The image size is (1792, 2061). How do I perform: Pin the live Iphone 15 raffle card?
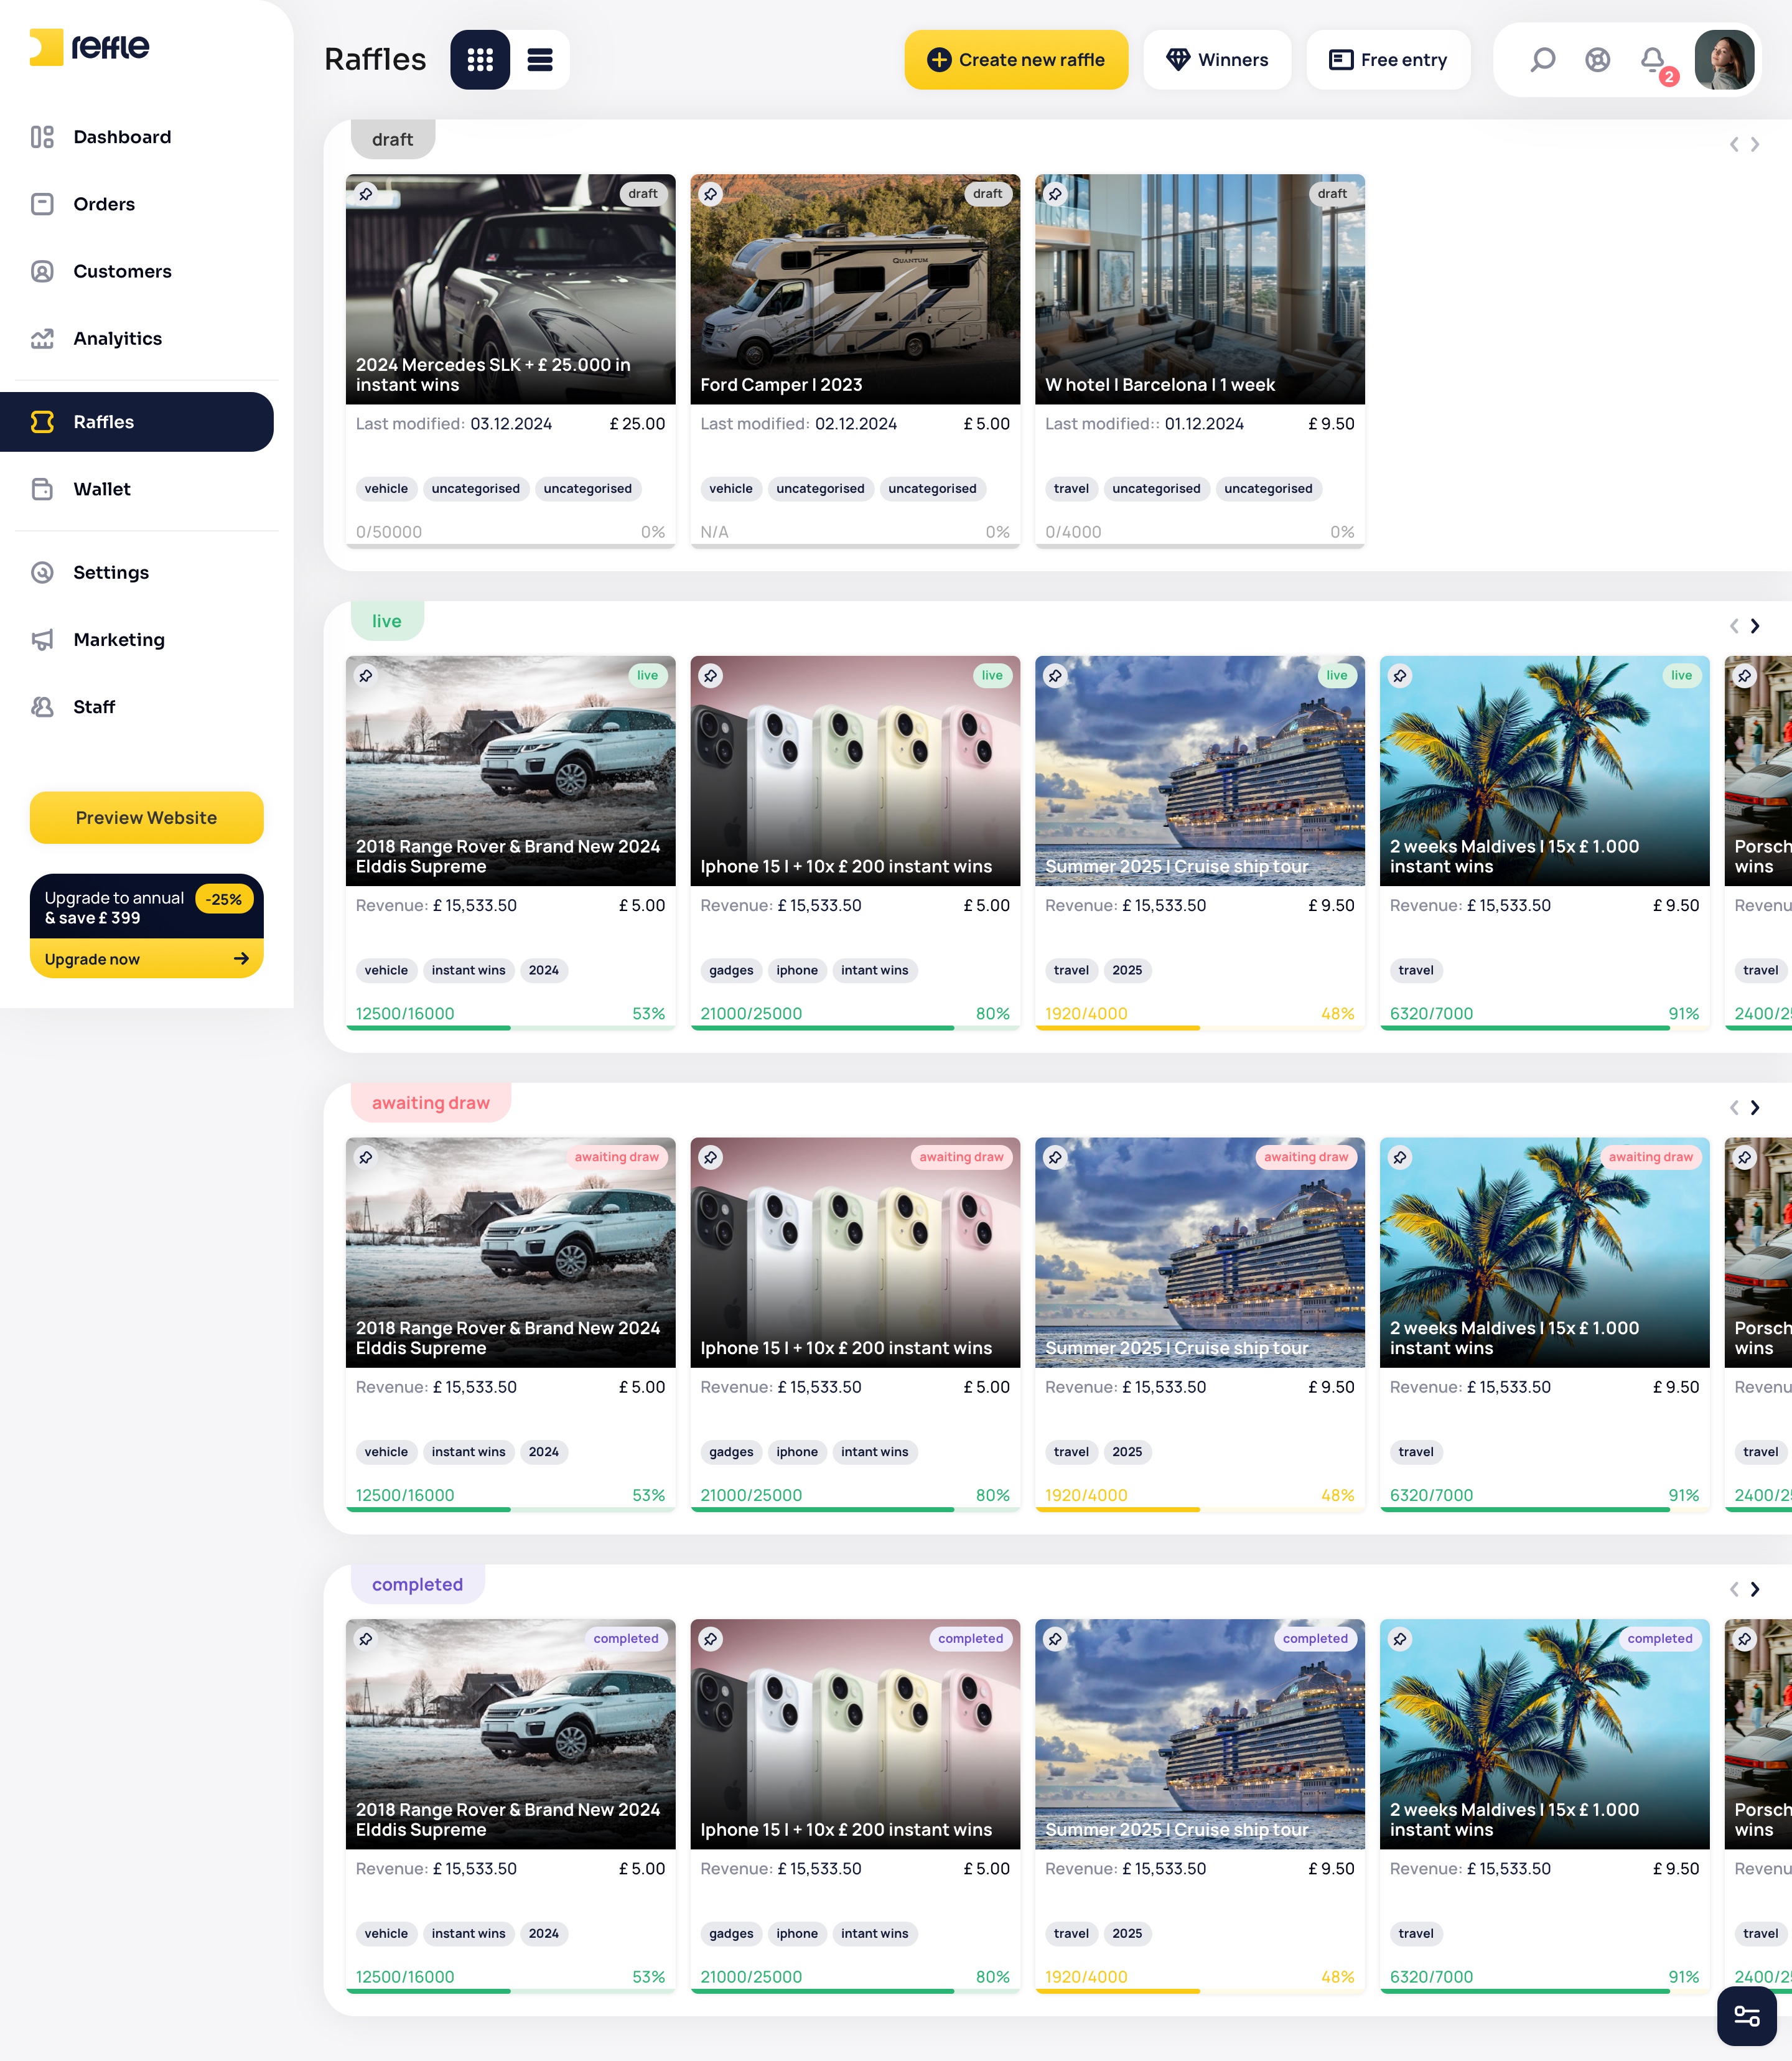(710, 676)
